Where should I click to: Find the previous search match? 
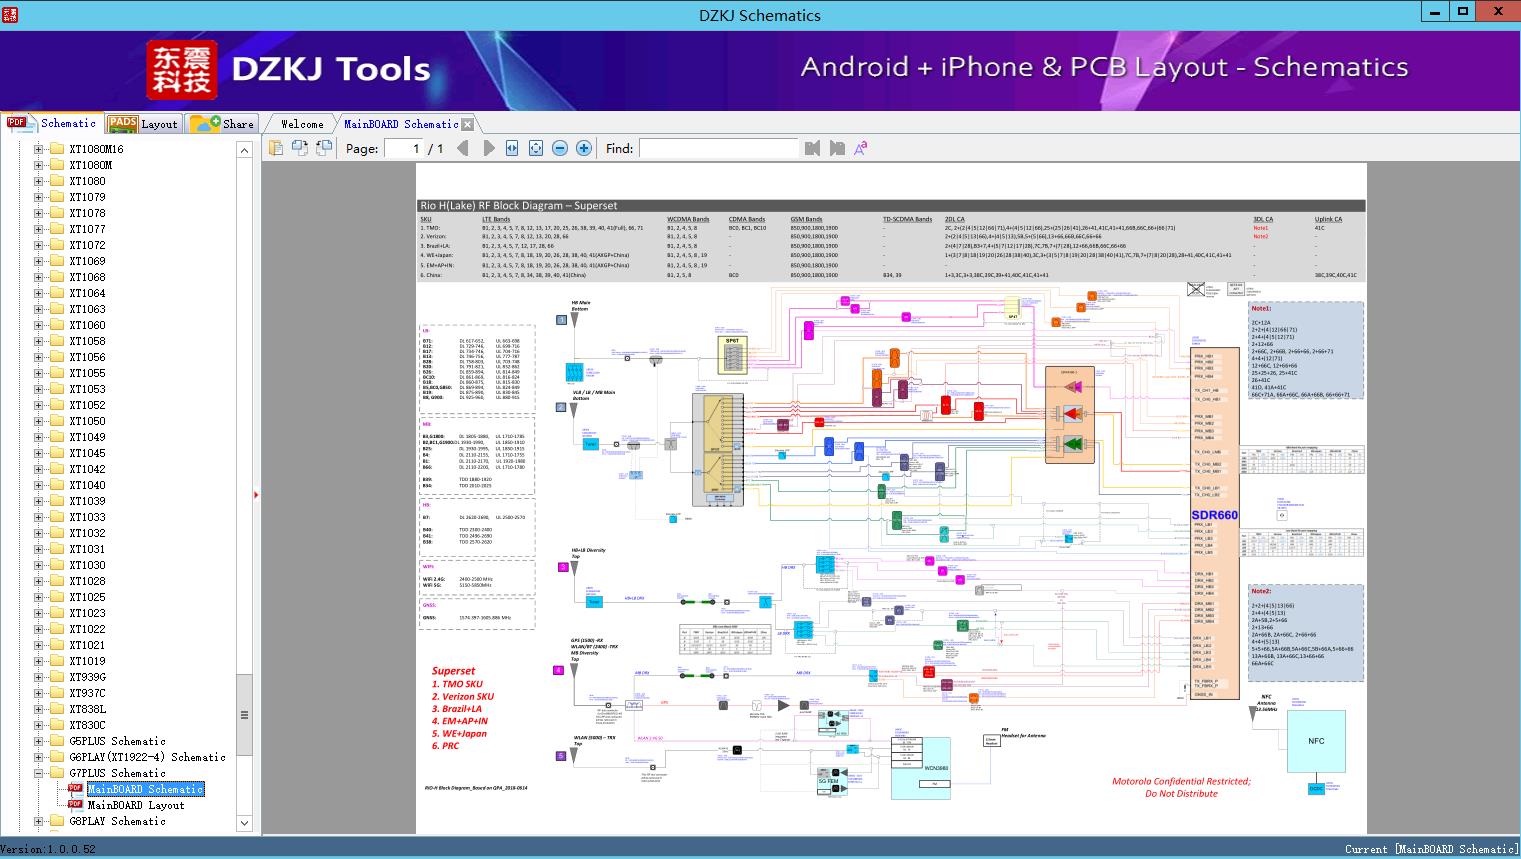[812, 148]
